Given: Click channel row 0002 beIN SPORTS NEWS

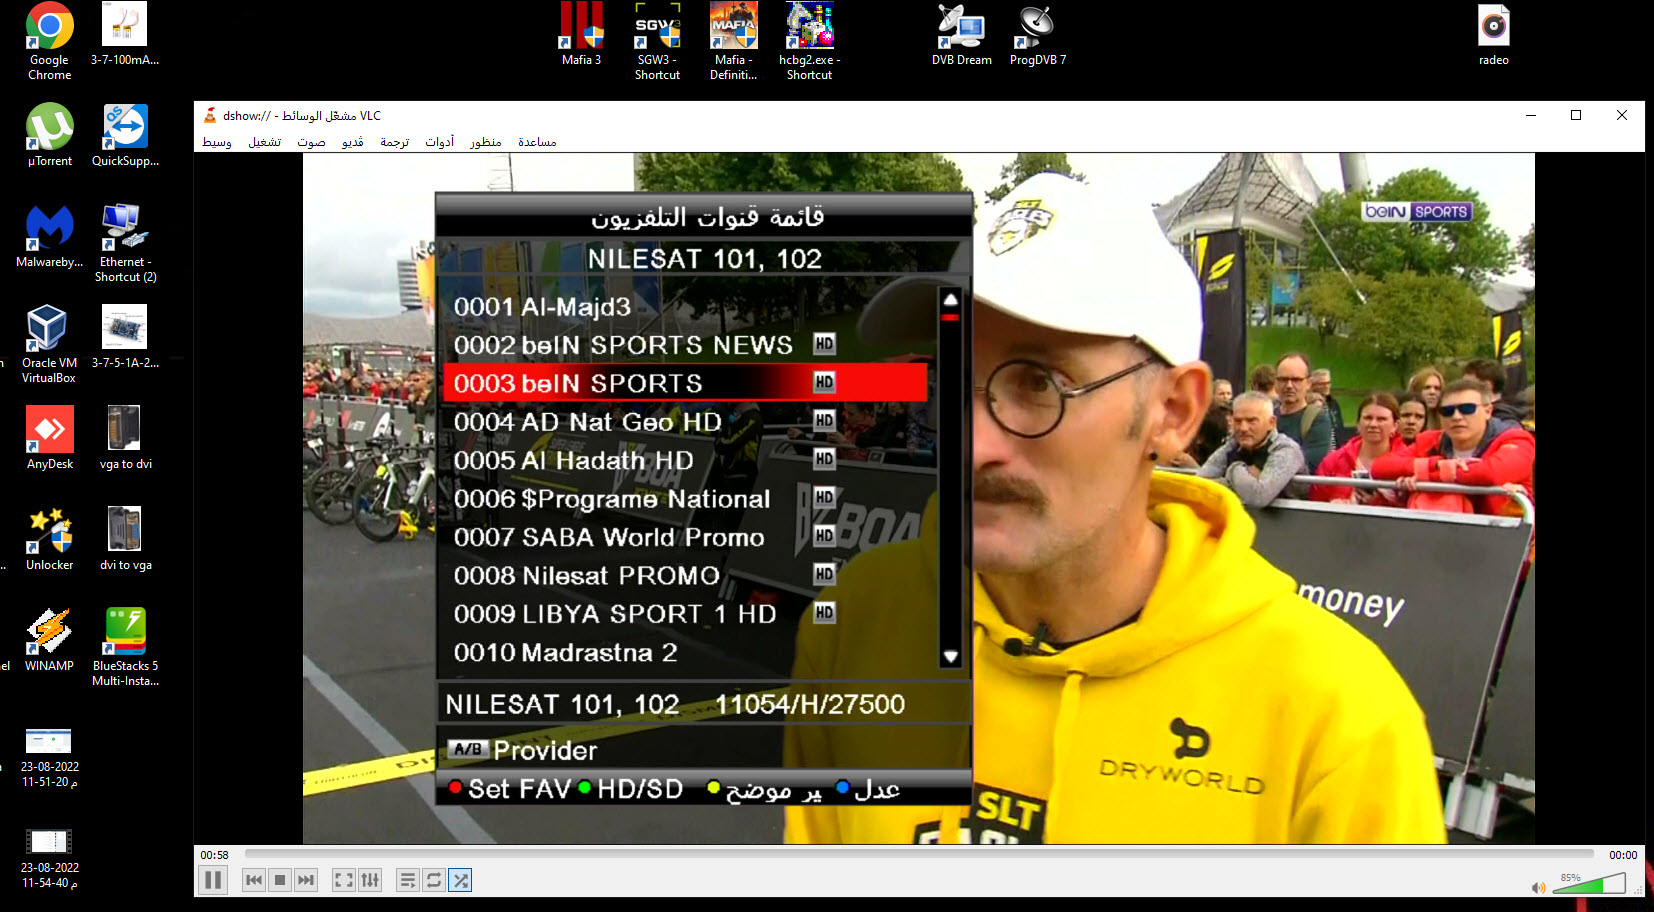Looking at the screenshot, I should (x=685, y=345).
